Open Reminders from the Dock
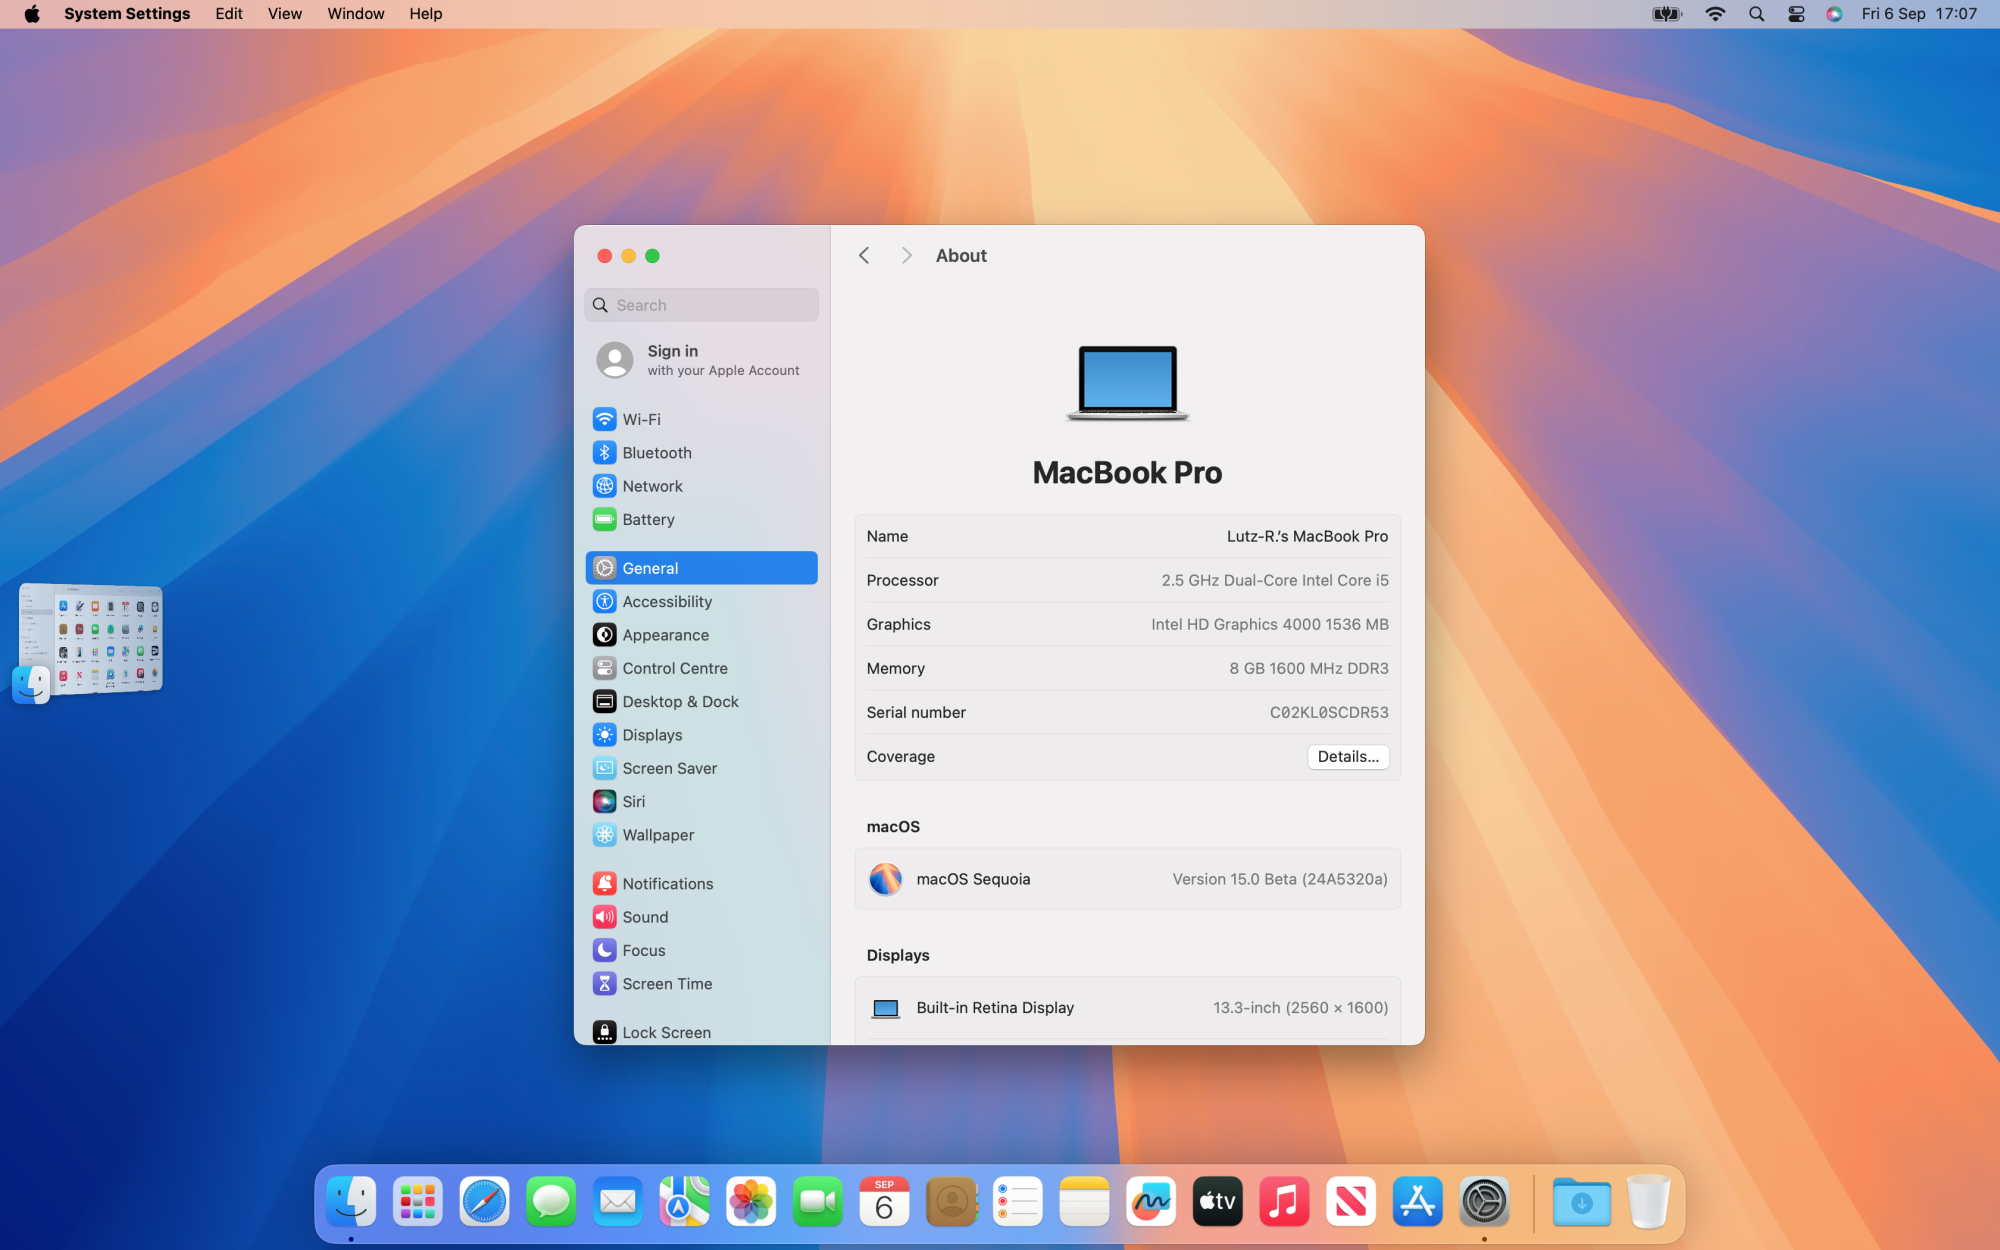The width and height of the screenshot is (2000, 1250). (1018, 1201)
